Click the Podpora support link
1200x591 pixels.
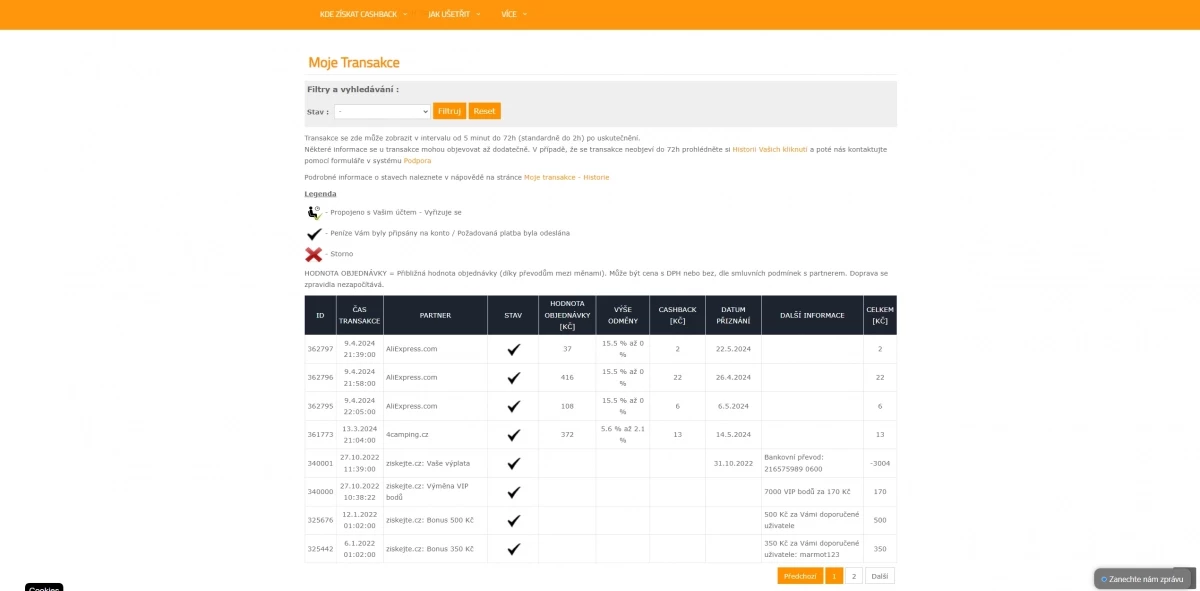click(418, 161)
